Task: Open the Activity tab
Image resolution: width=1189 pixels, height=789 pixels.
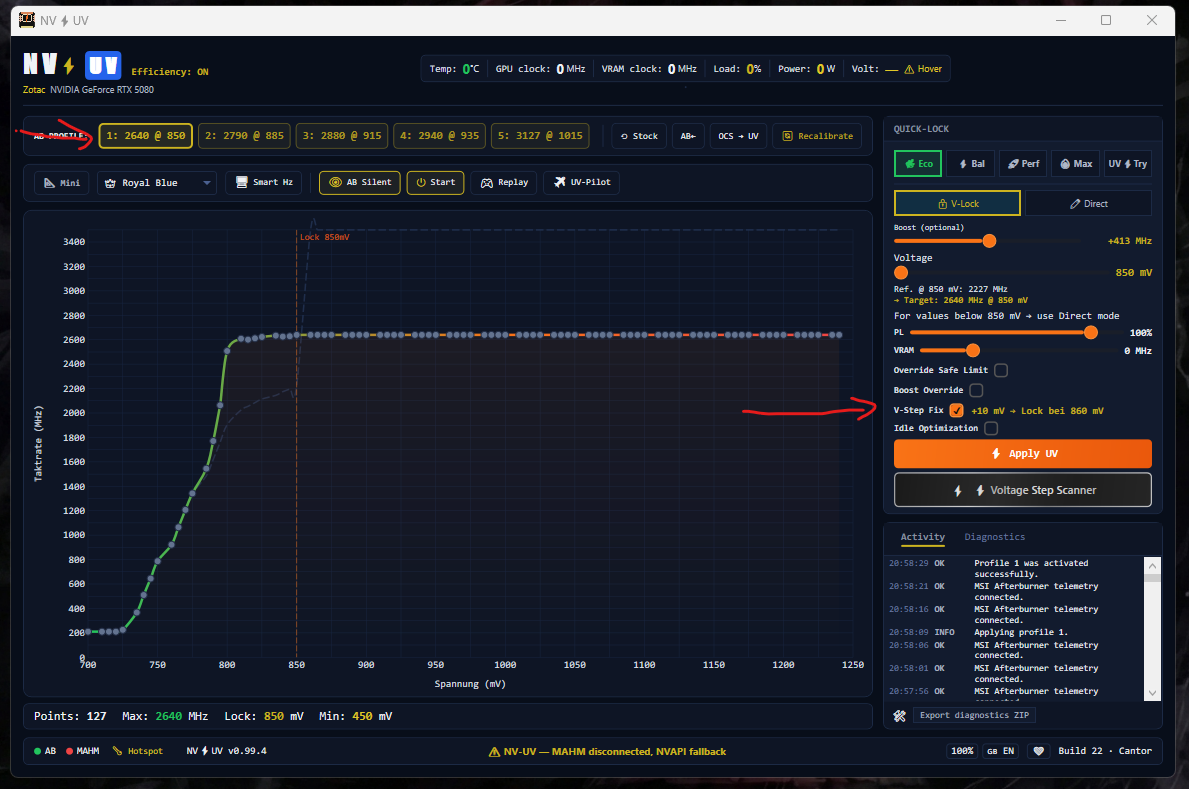Action: [x=922, y=536]
